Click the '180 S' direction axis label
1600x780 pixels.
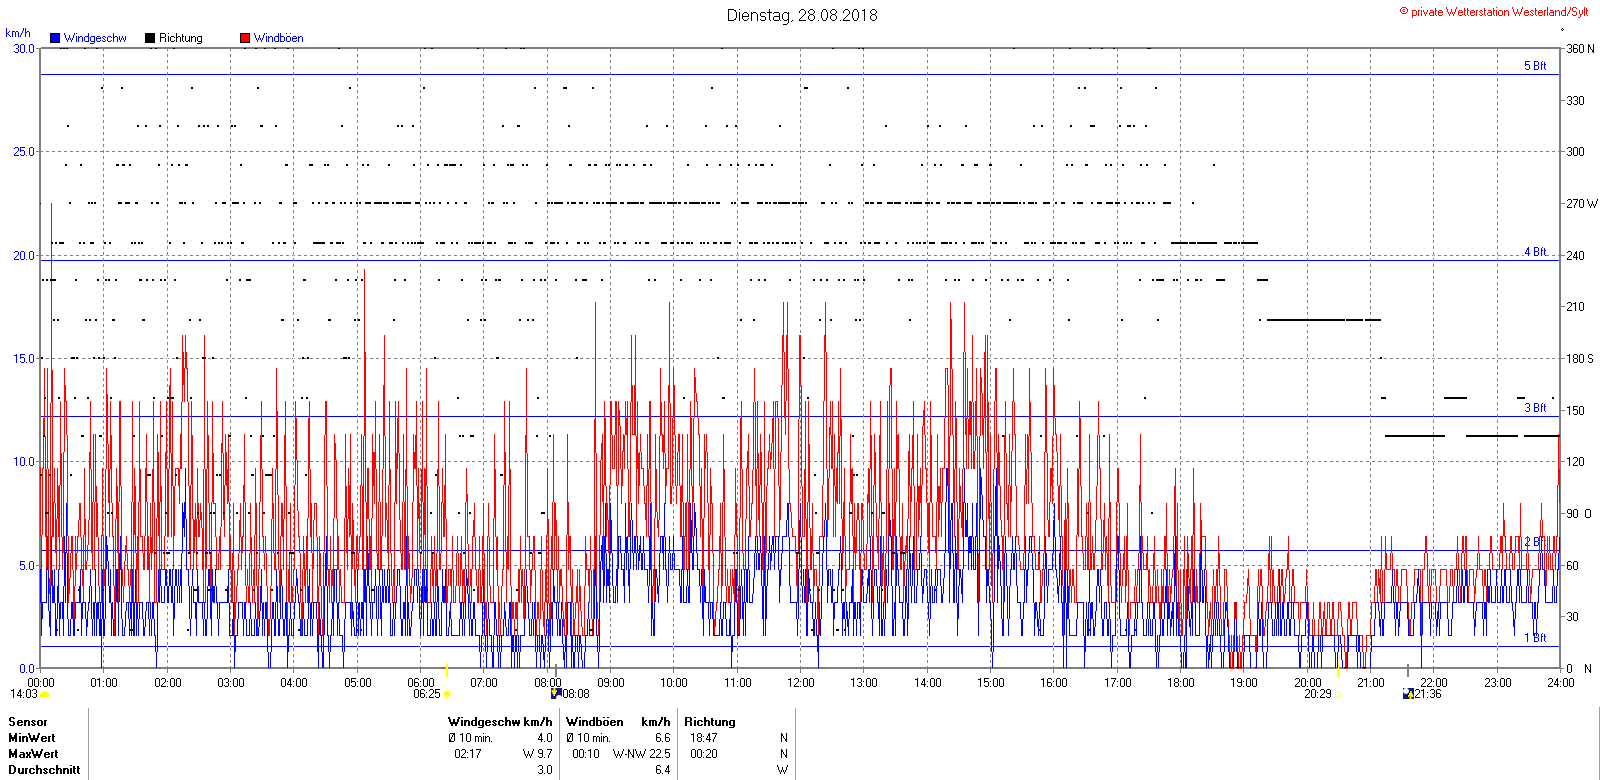[1580, 358]
